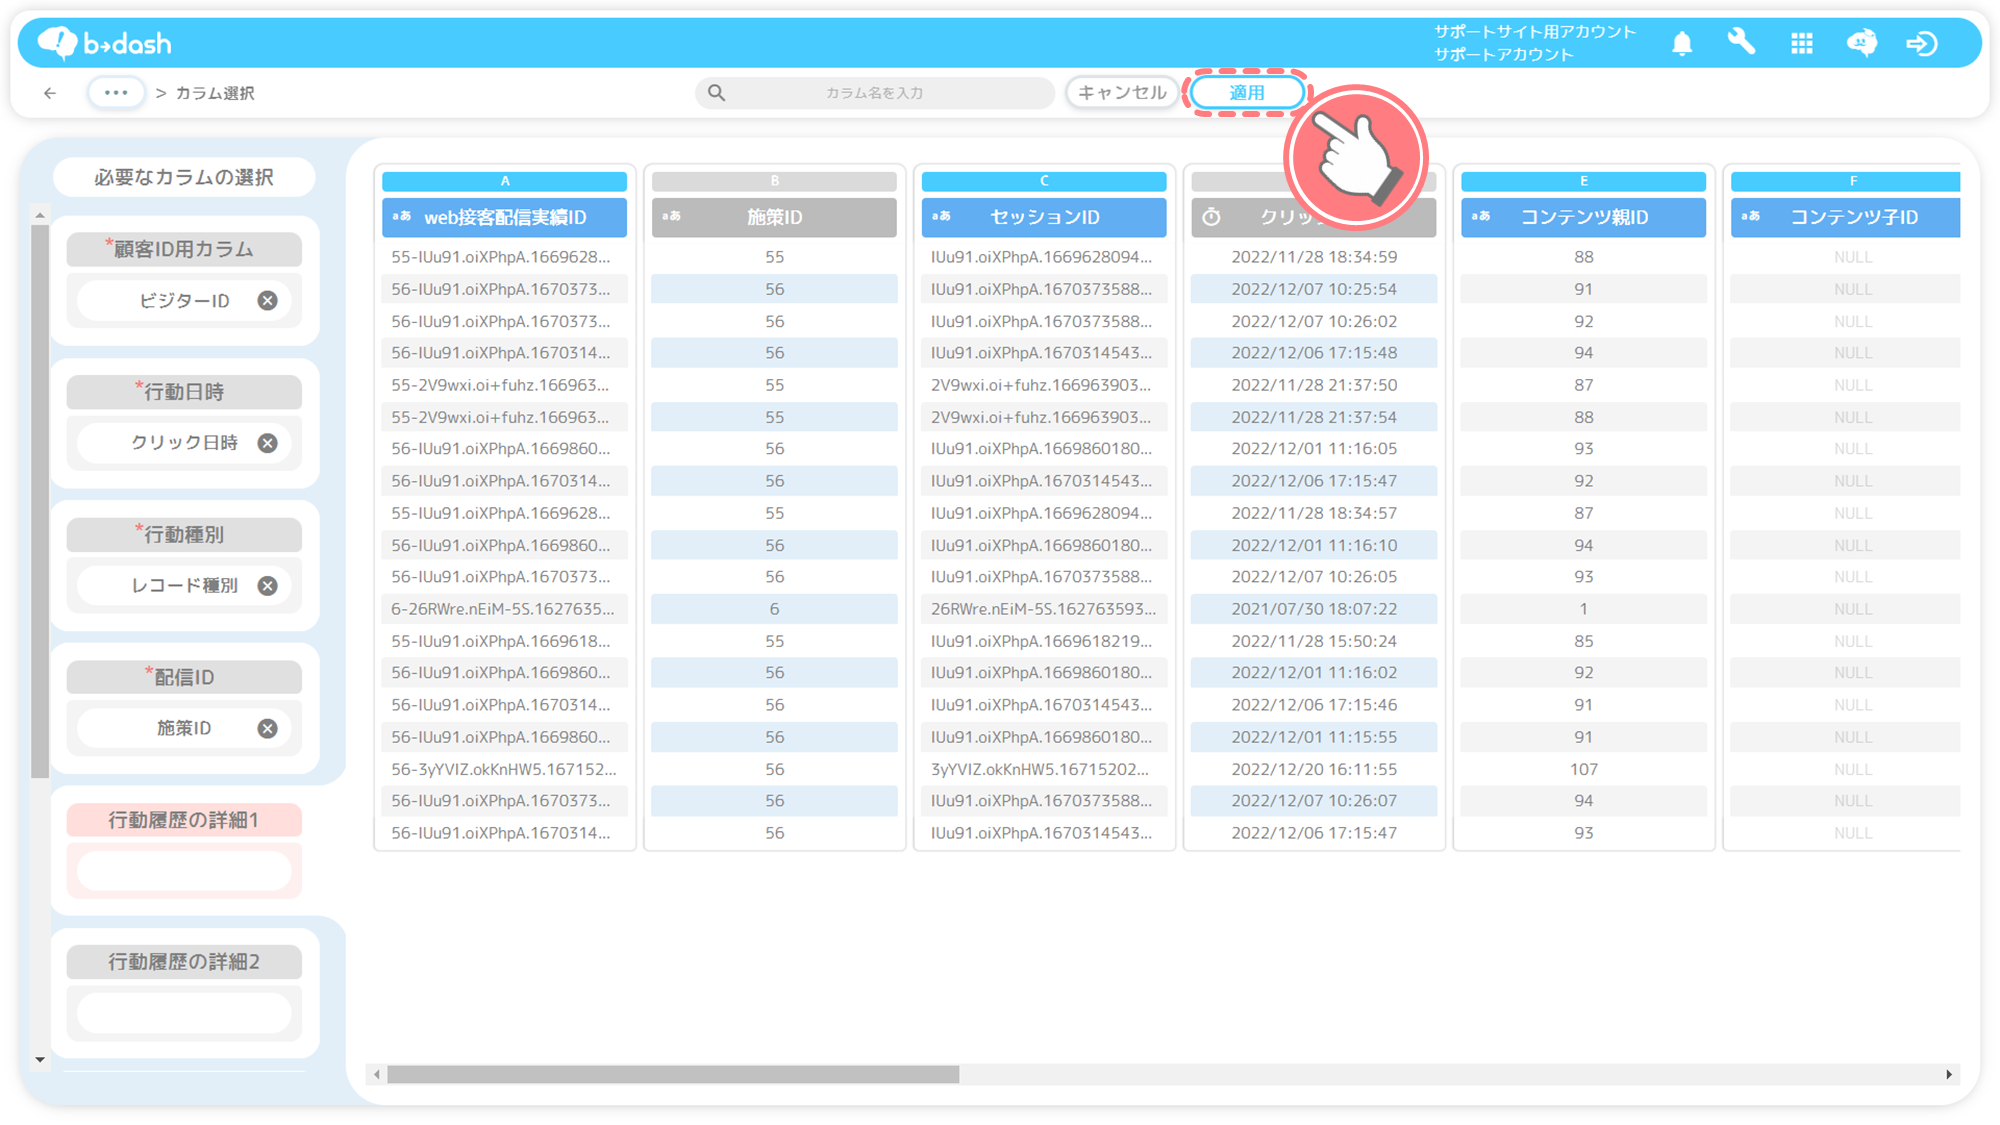Remove レコード種別 from 行動種別
Viewport: 2000px width, 1125px height.
267,586
